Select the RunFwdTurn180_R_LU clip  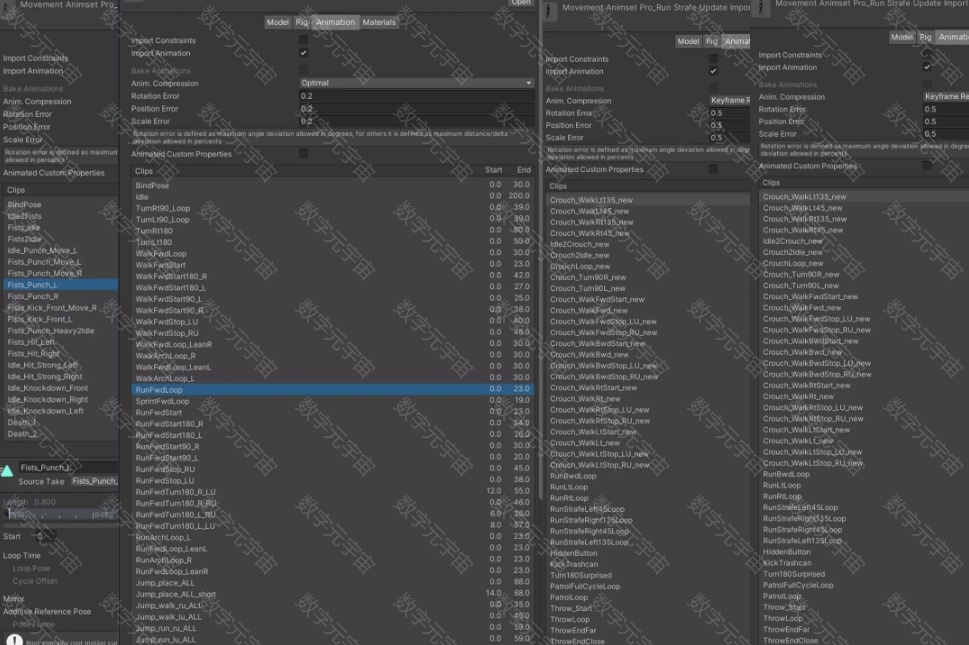(333, 492)
